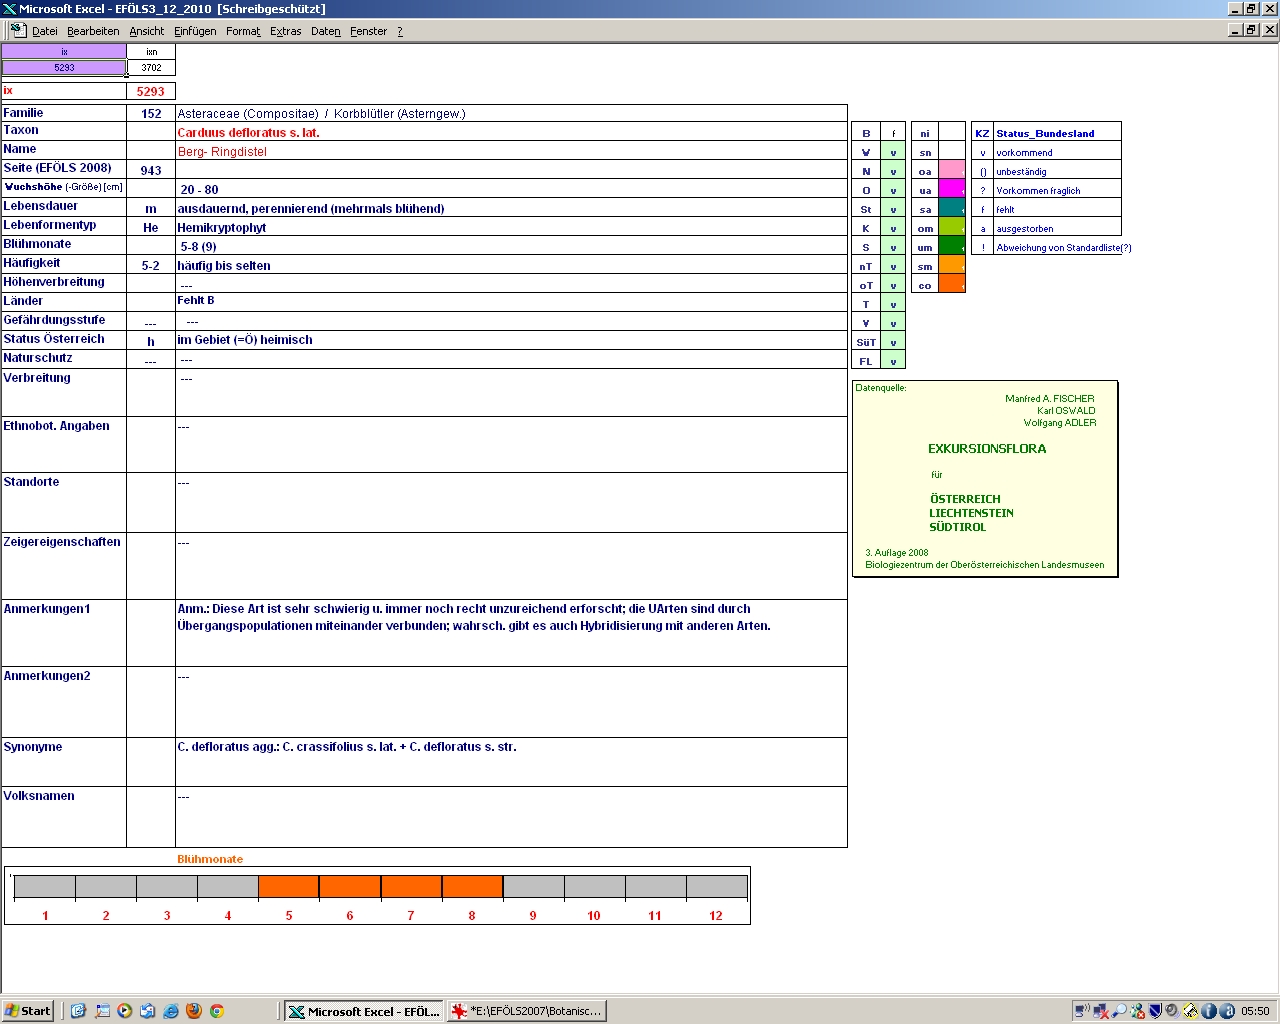Select the purple input cell showing 5293
1280x1024 pixels.
[64, 68]
